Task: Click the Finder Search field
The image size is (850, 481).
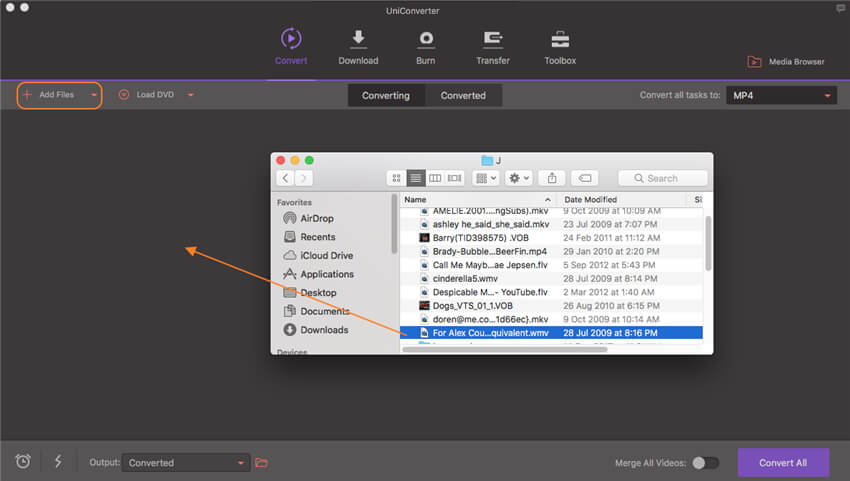Action: click(662, 178)
